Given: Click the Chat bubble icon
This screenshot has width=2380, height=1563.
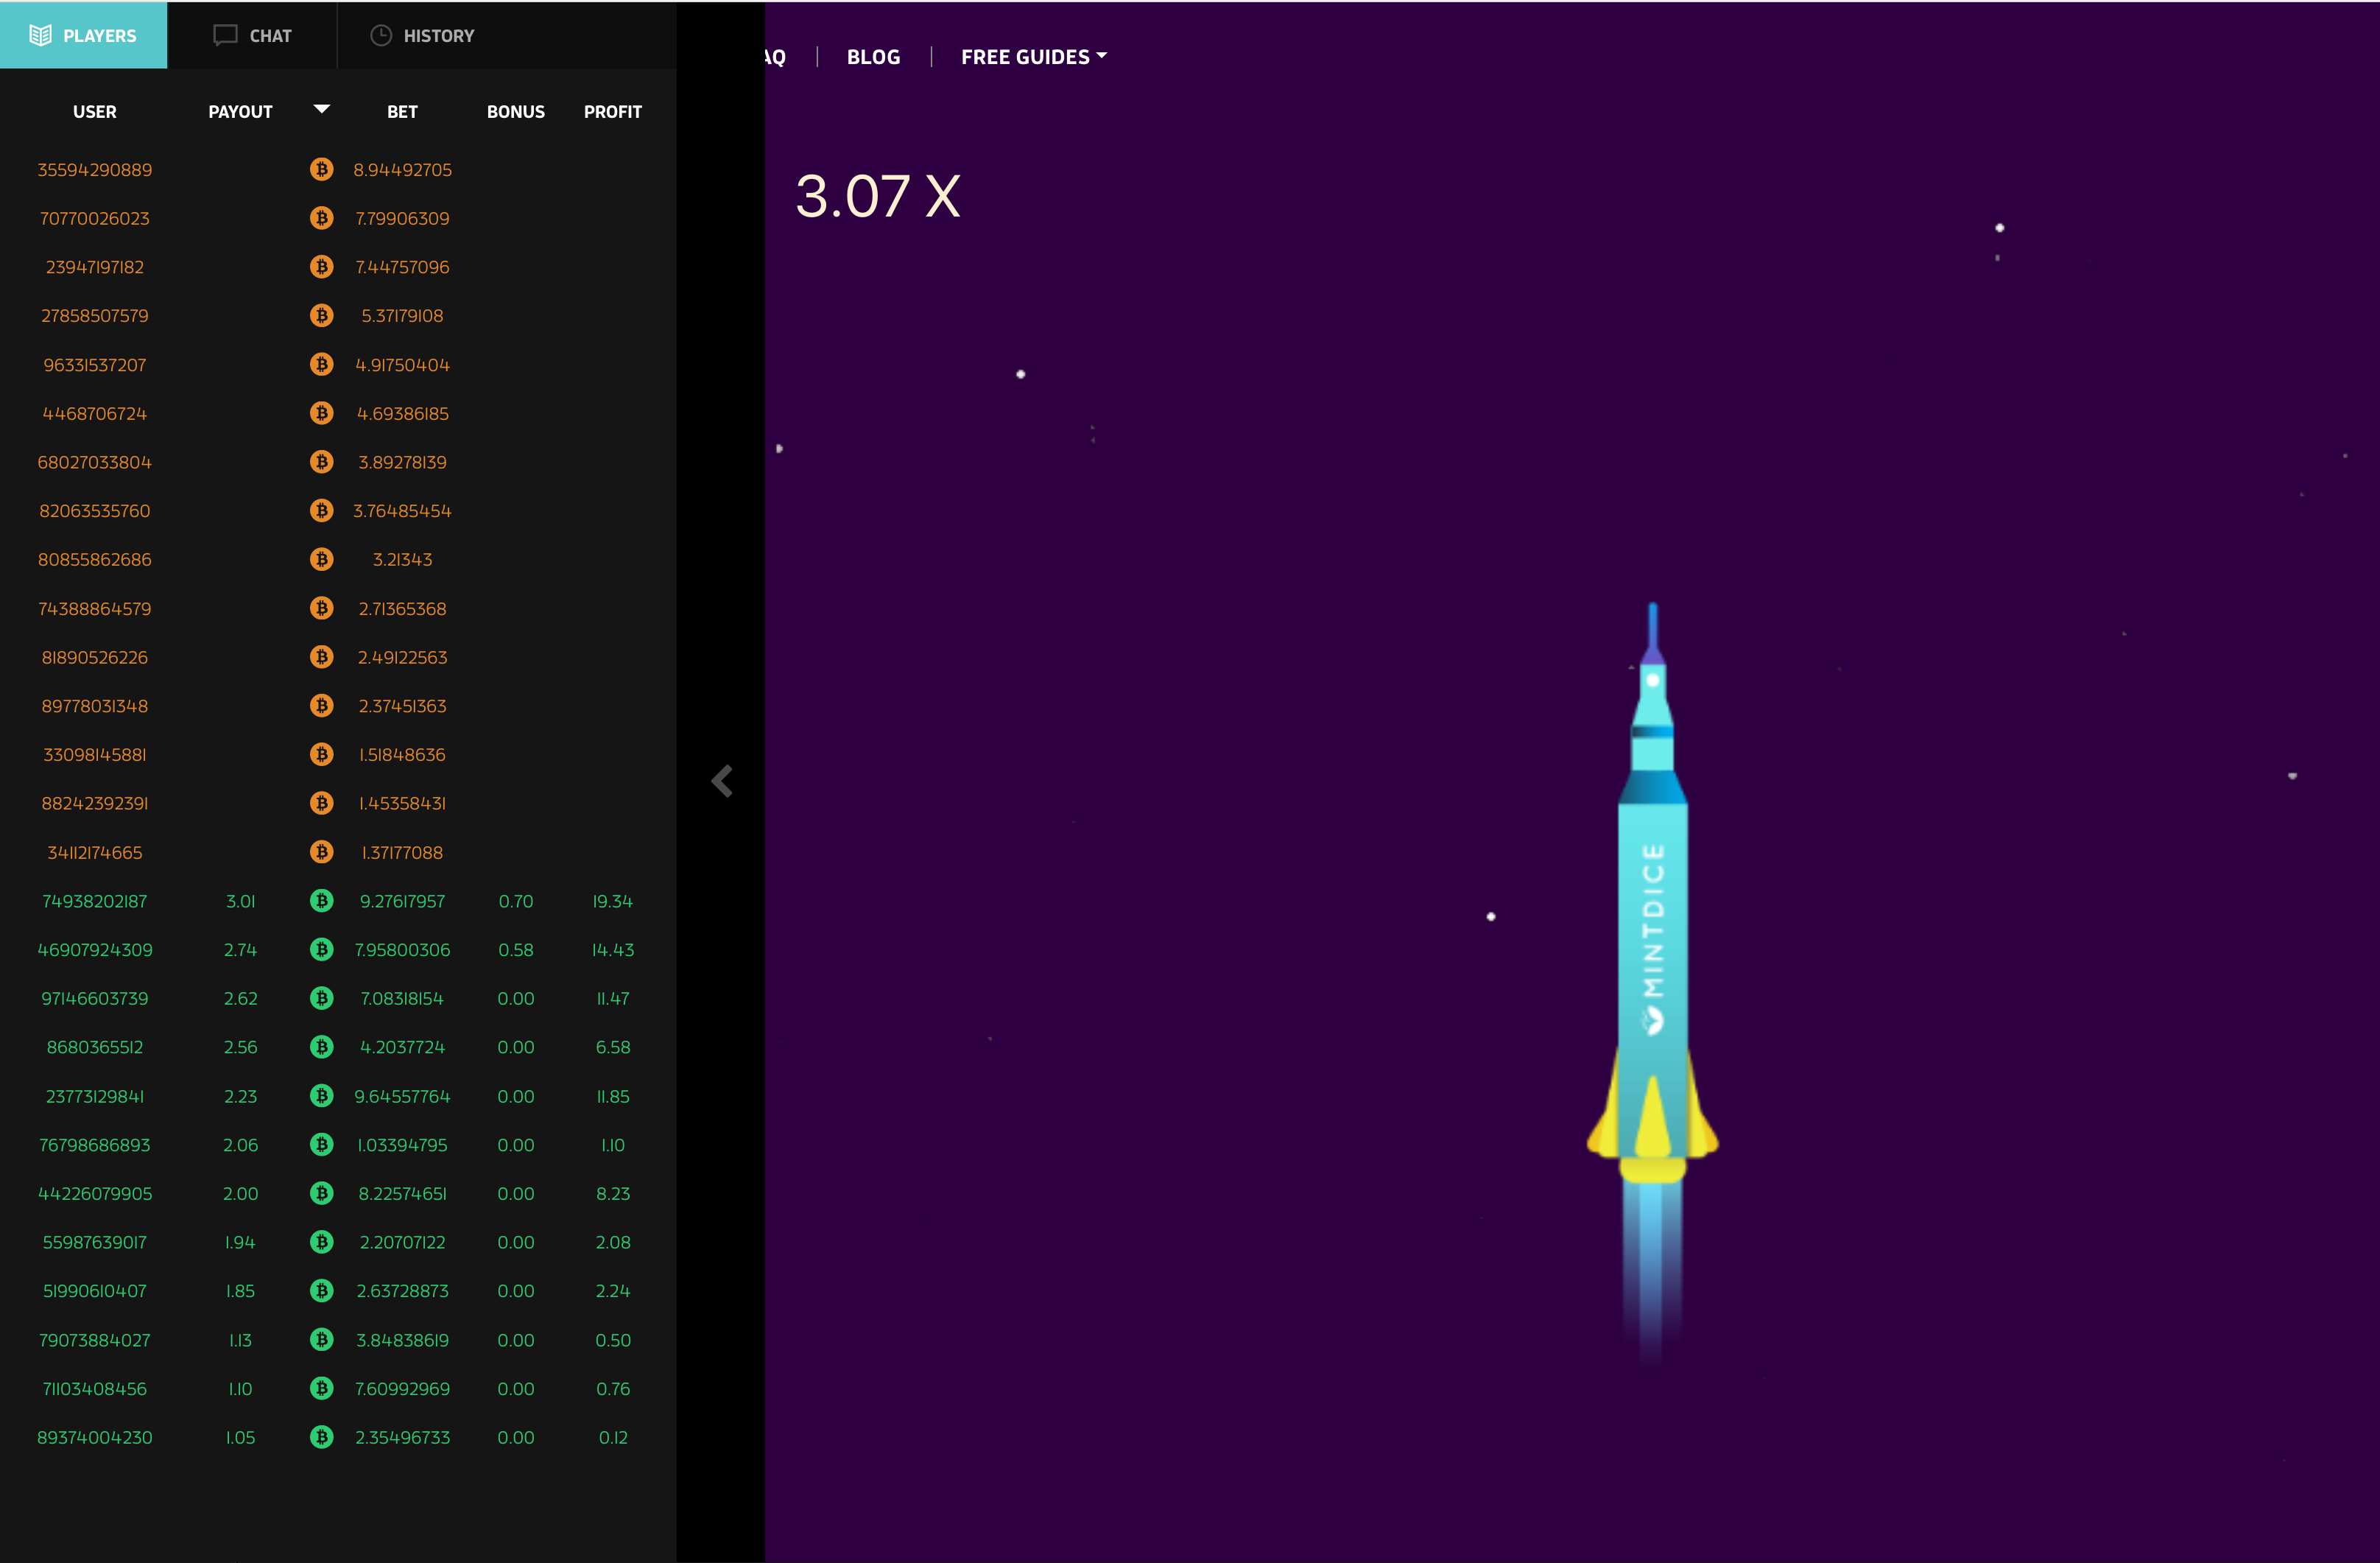Looking at the screenshot, I should pyautogui.click(x=225, y=35).
